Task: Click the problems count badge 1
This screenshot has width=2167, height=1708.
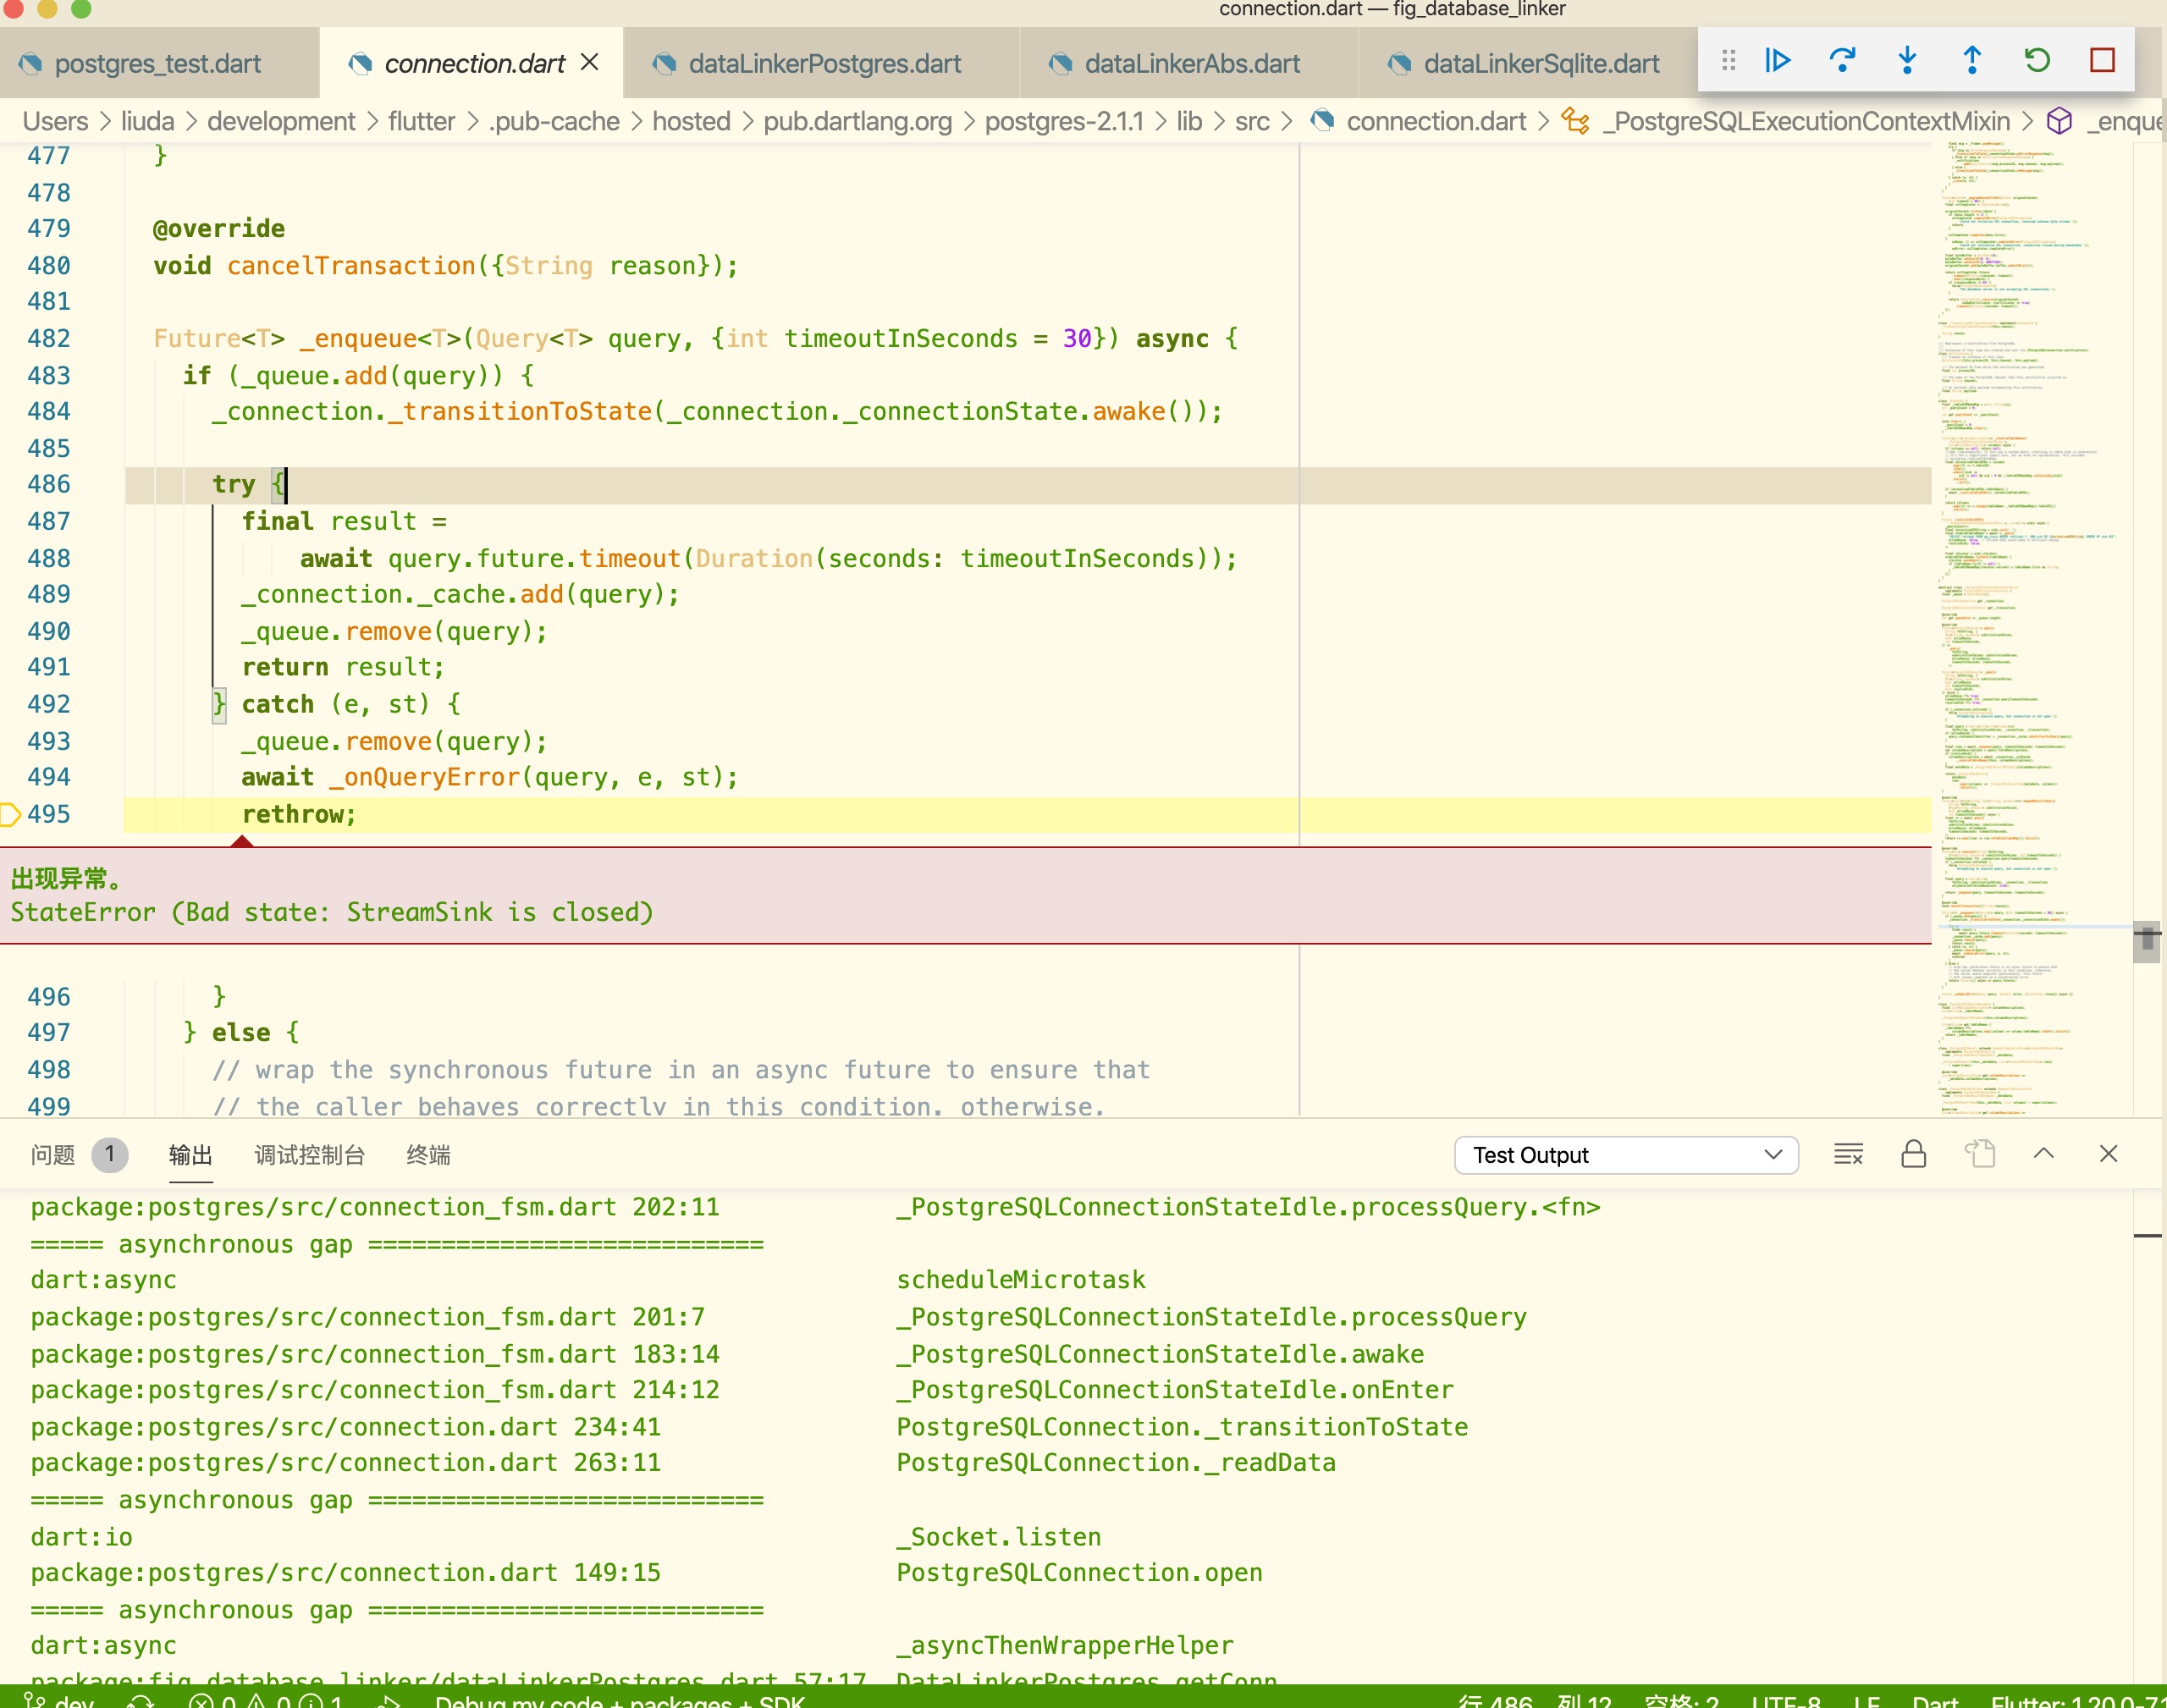Action: coord(109,1155)
